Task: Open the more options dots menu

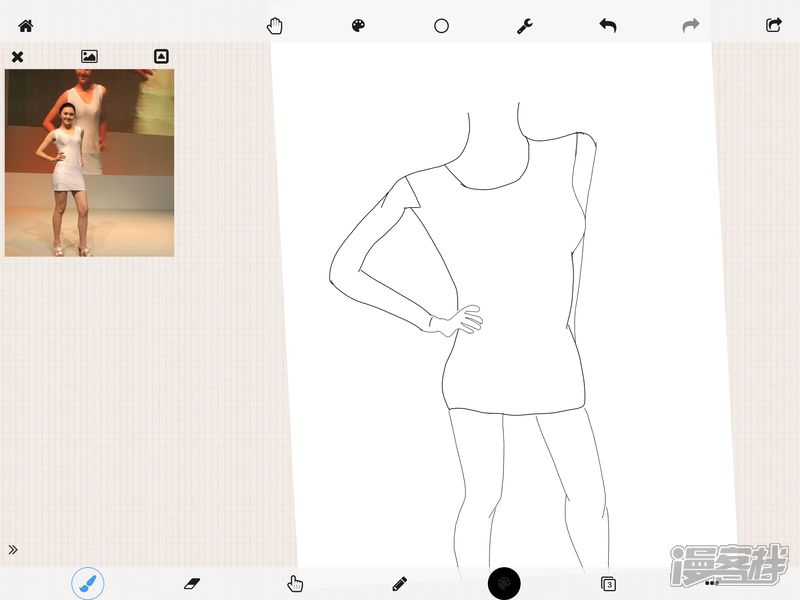Action: pos(711,582)
